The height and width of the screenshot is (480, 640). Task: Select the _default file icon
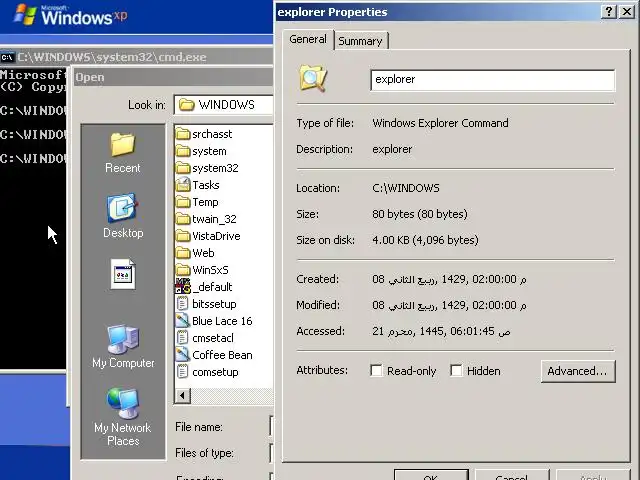[183, 287]
